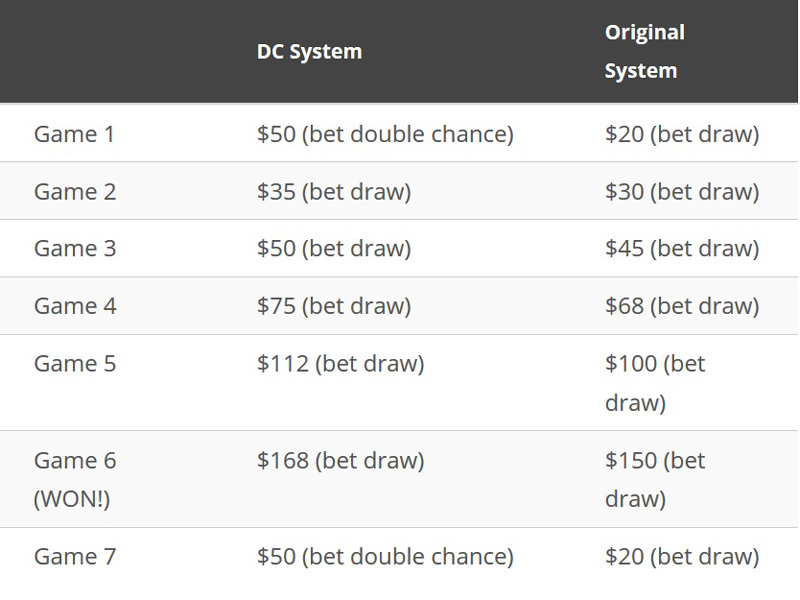Image resolution: width=800 pixels, height=600 pixels.
Task: Click the $100 (bet draw) cell
Action: pyautogui.click(x=655, y=383)
